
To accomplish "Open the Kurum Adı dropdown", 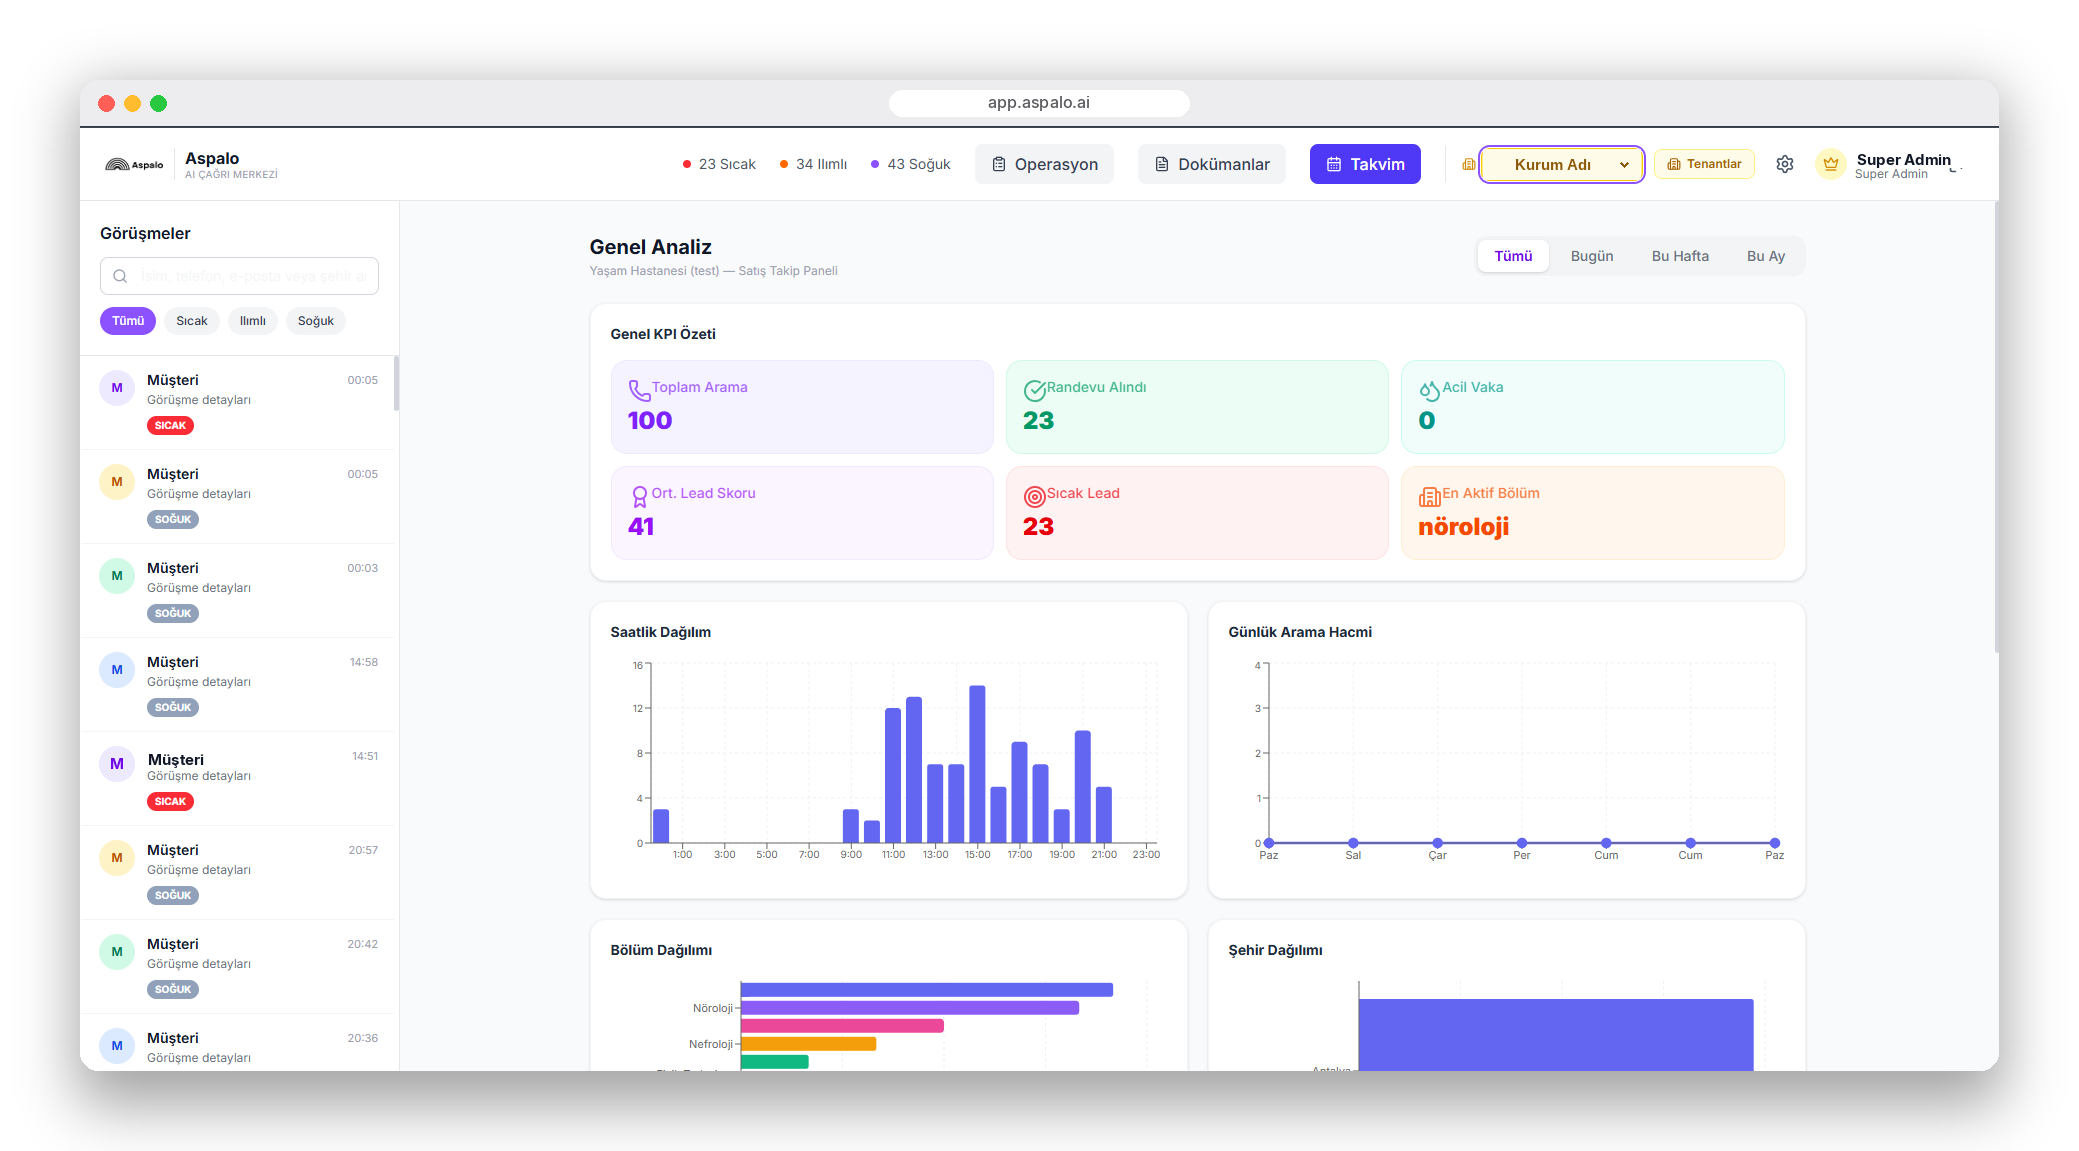I will [1562, 164].
